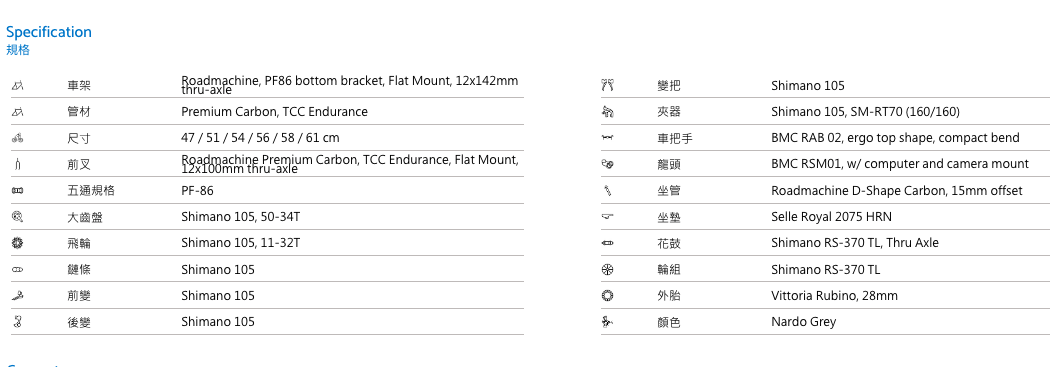This screenshot has height=367, width=1050.
Task: Click the seatpost icon beside 坐管
Action: point(607,191)
